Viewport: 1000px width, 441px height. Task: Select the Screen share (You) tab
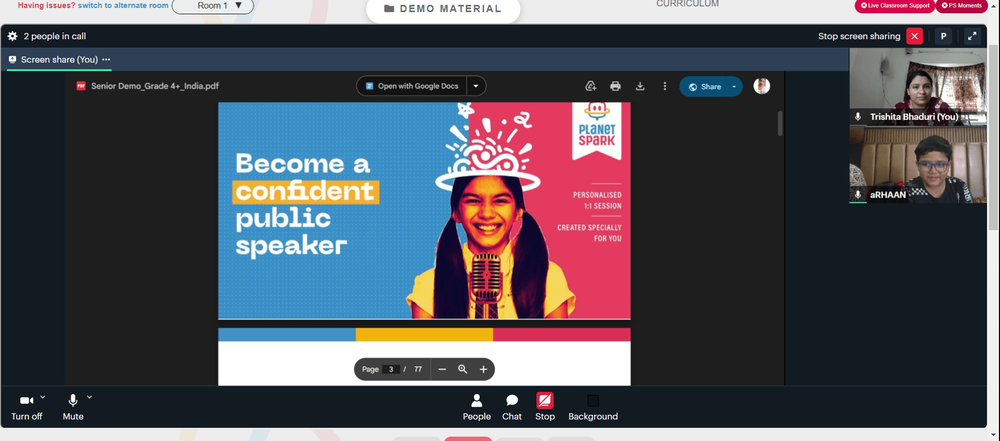click(x=59, y=59)
